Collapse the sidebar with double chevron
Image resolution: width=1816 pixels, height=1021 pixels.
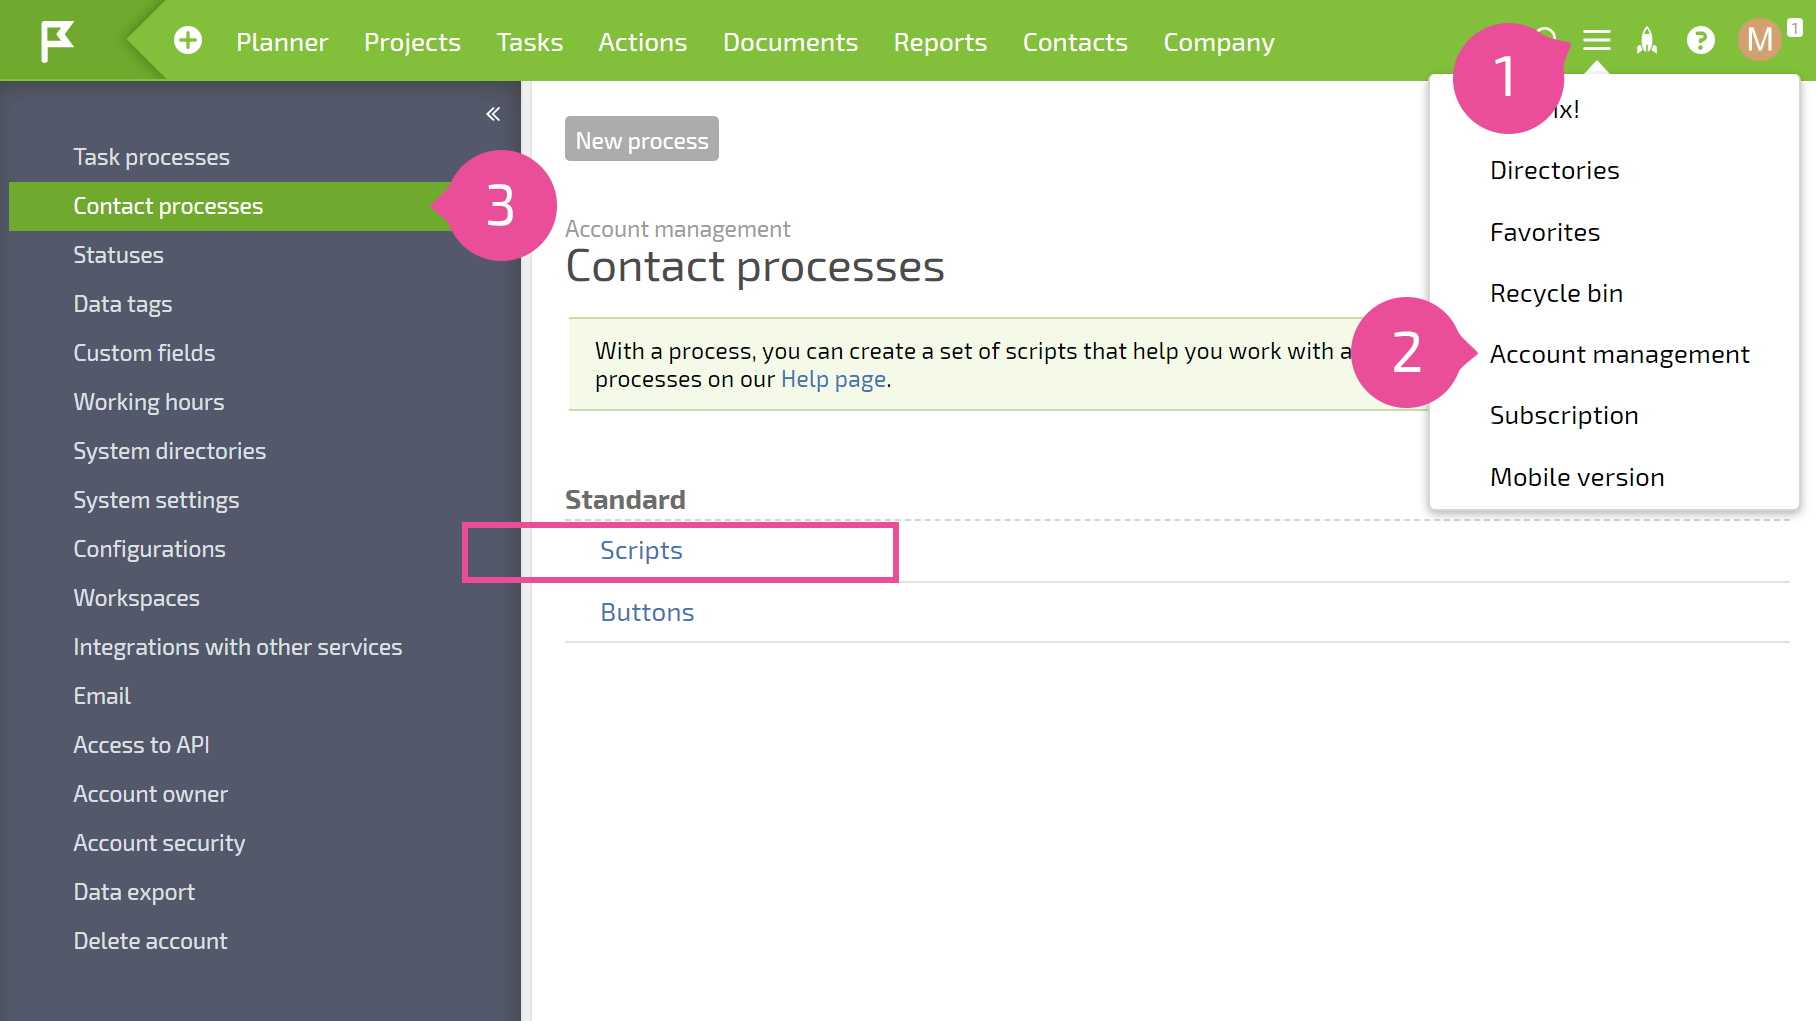[493, 114]
